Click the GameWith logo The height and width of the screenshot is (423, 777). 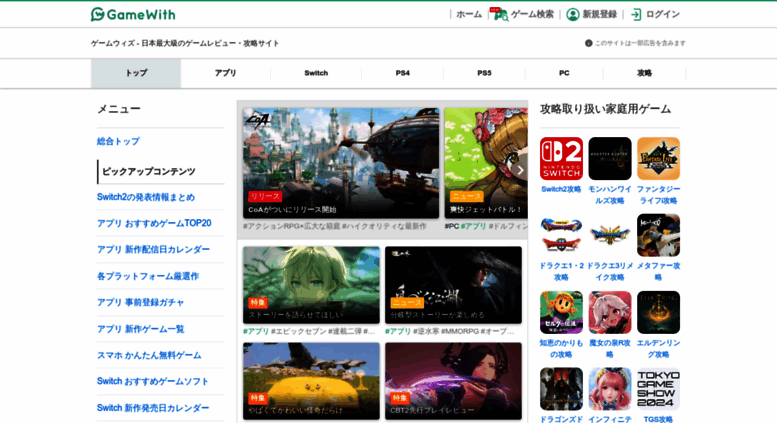coord(133,14)
